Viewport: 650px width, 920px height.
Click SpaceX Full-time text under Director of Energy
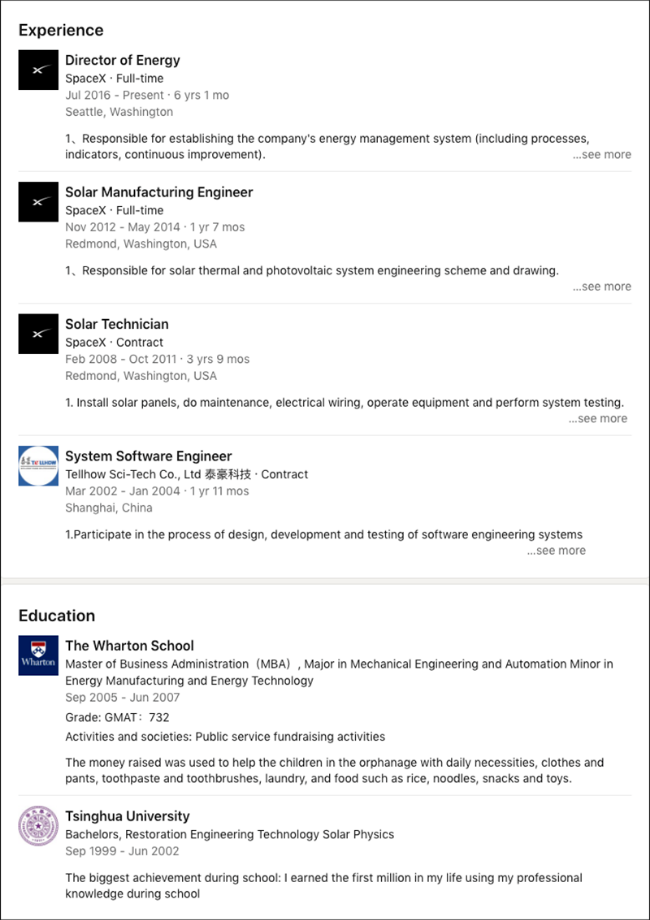[114, 78]
